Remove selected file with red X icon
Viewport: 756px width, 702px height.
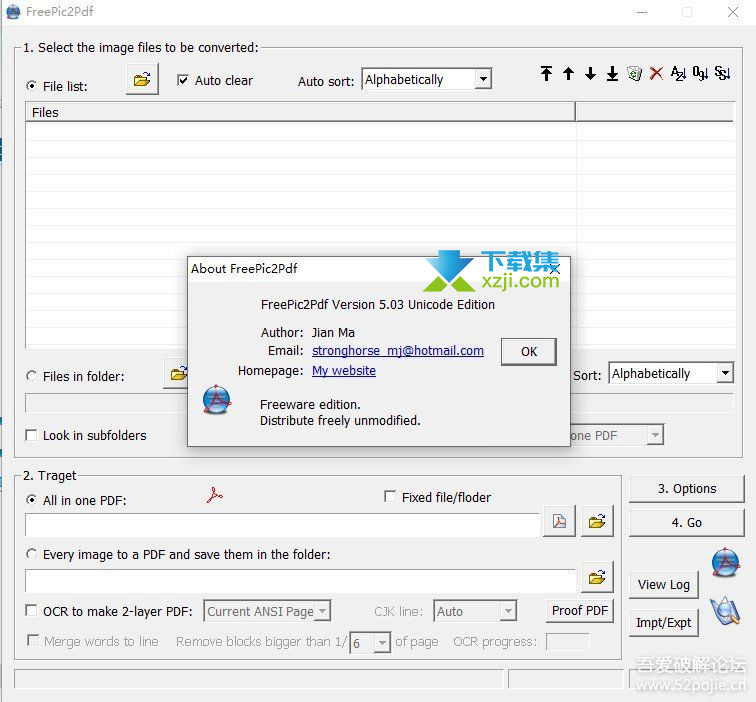656,73
